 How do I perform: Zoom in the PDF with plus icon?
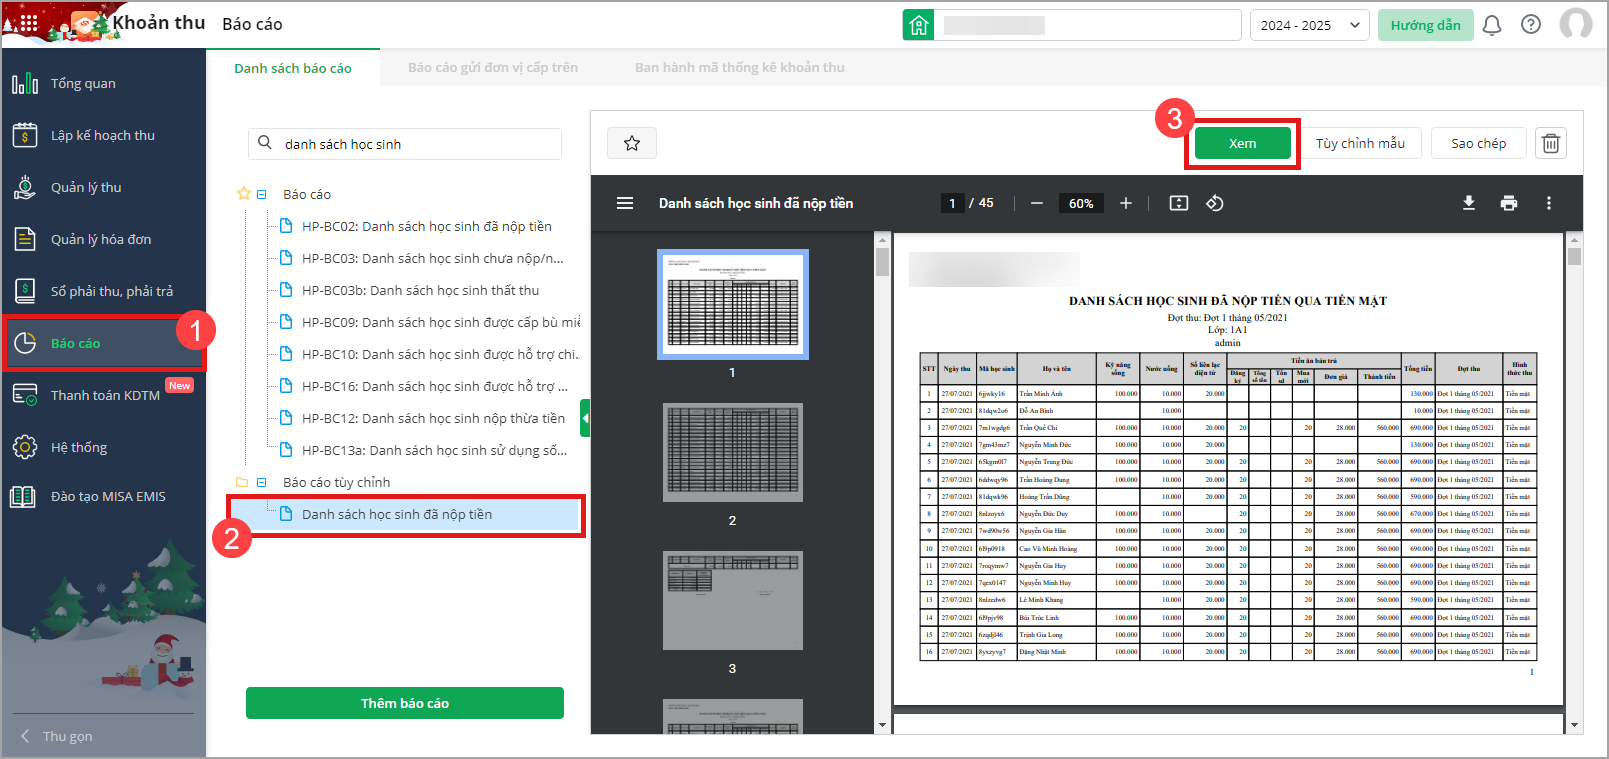click(x=1126, y=203)
